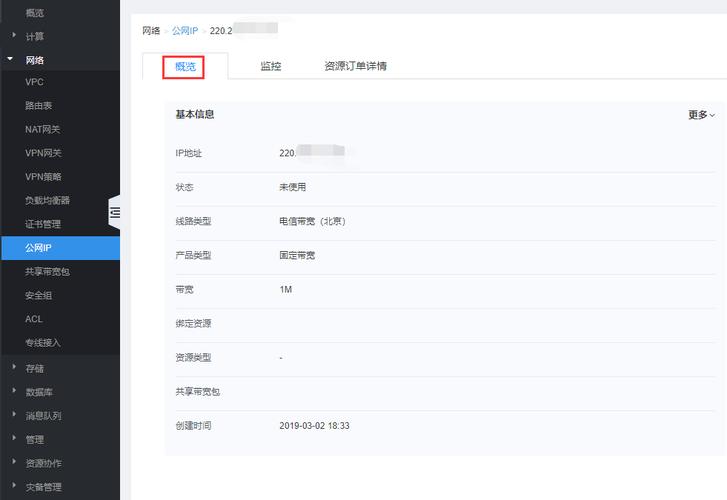Expand the 管理 menu group
Image resolution: width=727 pixels, height=500 pixels.
pyautogui.click(x=14, y=439)
